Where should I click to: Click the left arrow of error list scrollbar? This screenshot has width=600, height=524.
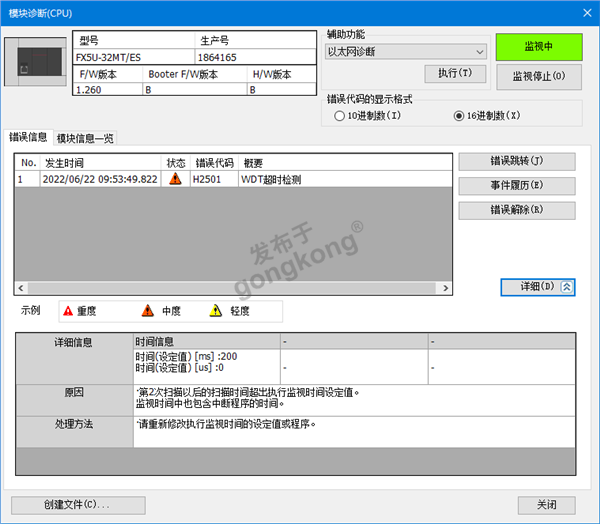pos(21,288)
